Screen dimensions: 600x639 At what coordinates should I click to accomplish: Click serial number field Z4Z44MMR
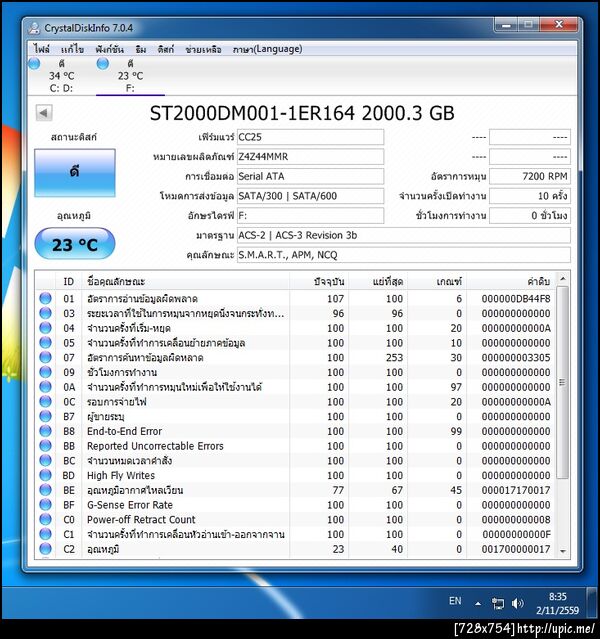[311, 156]
